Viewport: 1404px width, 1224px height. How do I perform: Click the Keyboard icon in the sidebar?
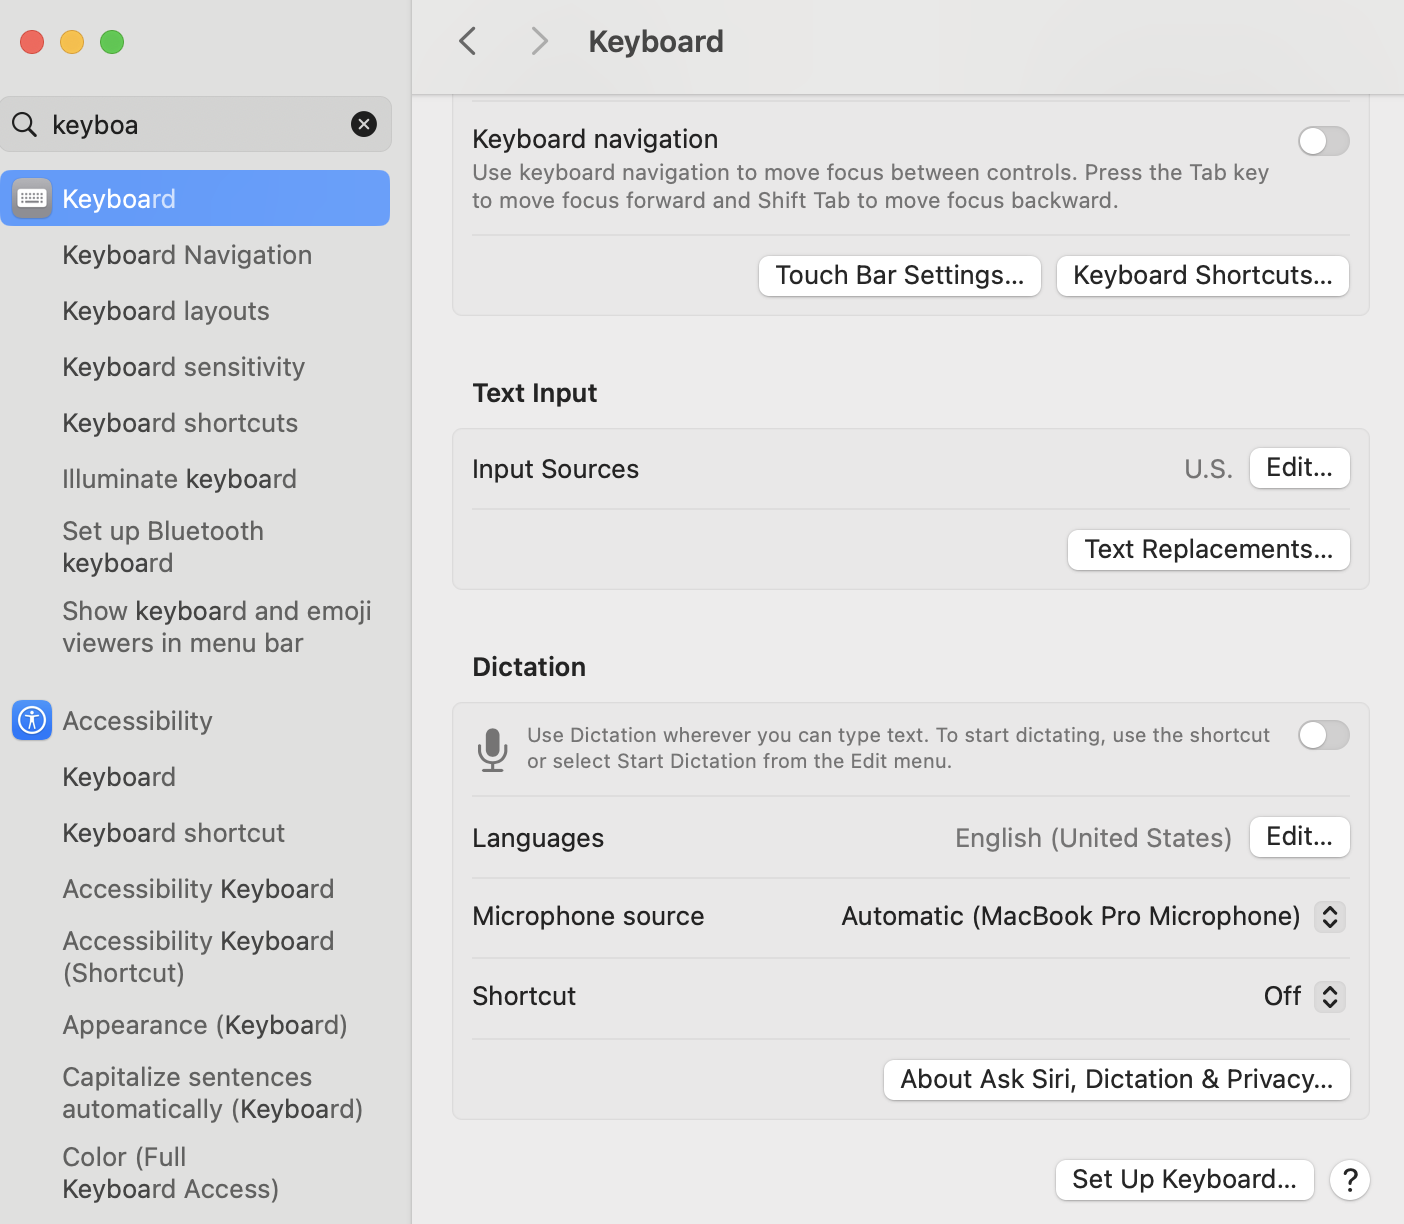32,198
